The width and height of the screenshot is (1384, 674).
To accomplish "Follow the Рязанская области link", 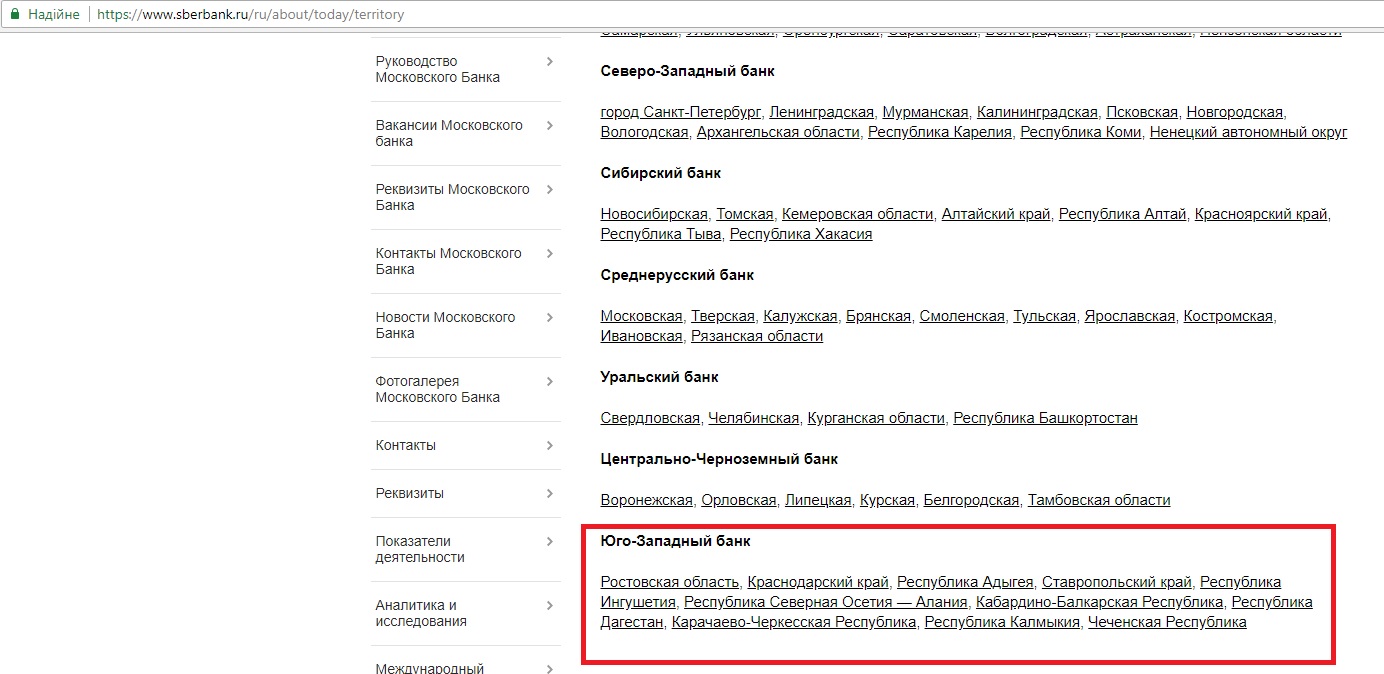I will point(757,336).
